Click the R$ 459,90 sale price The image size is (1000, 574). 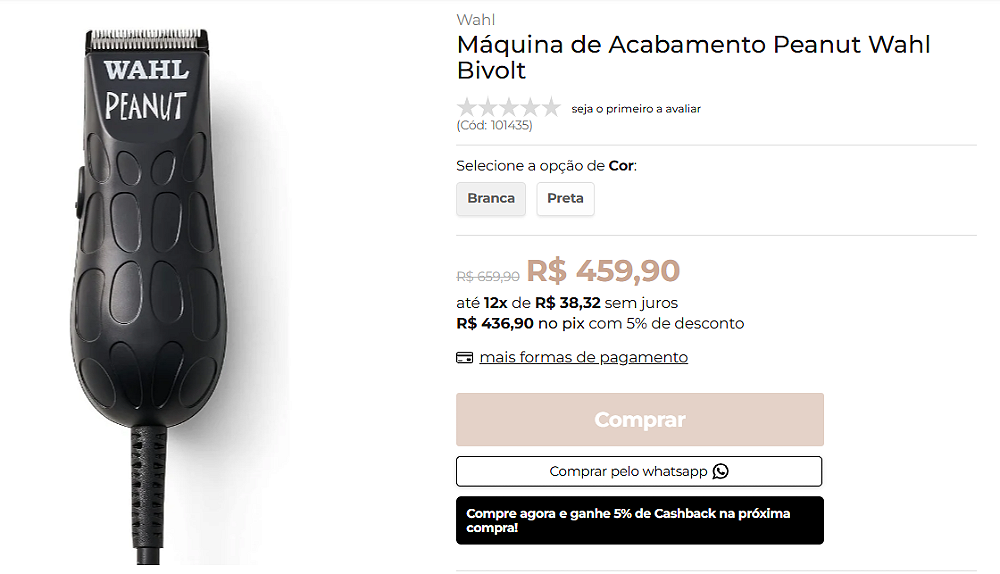(x=603, y=271)
